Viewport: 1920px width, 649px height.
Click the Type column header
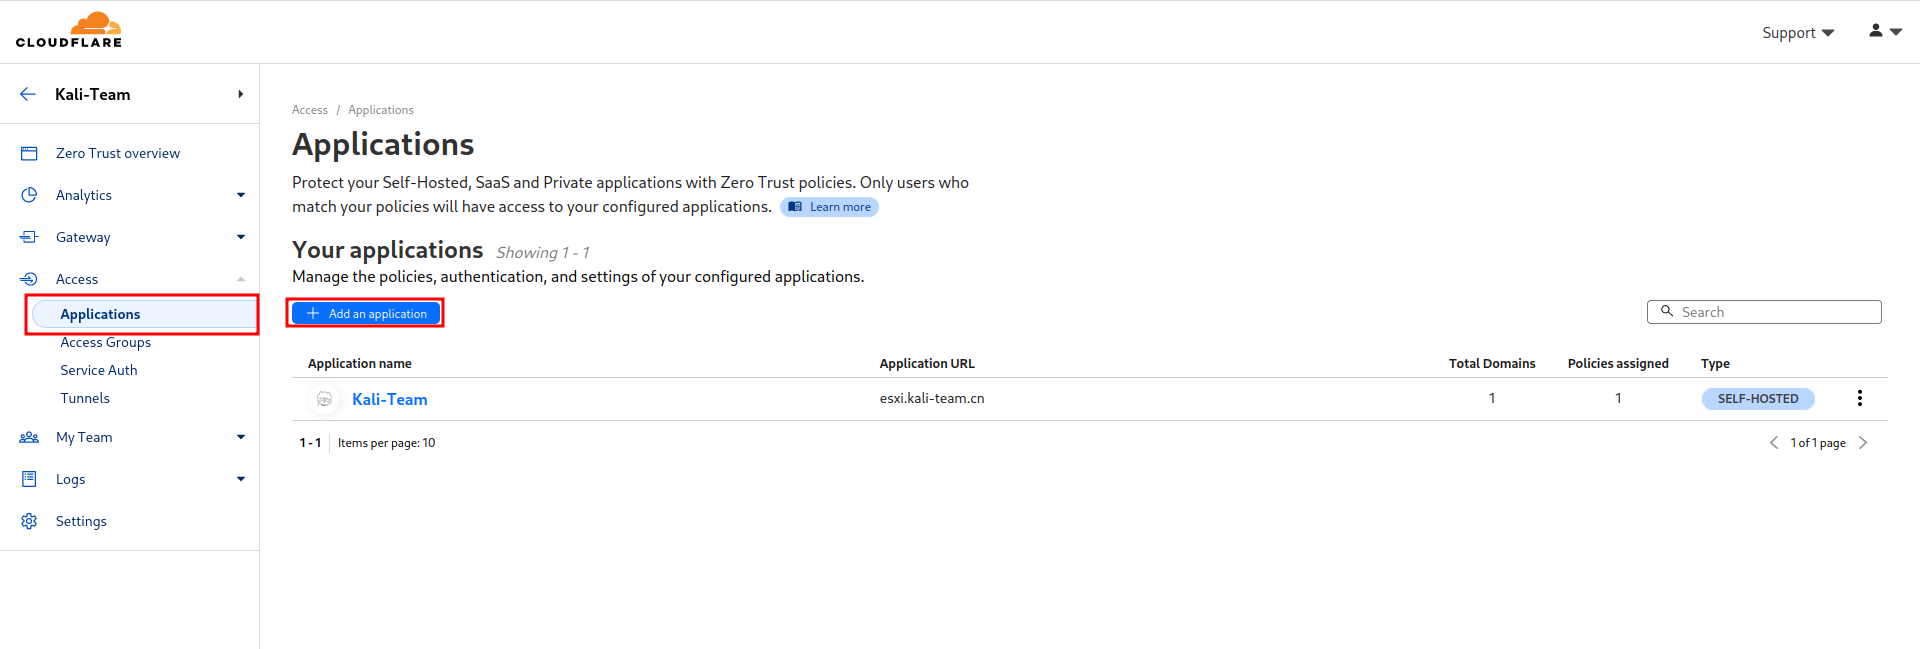[x=1715, y=363]
